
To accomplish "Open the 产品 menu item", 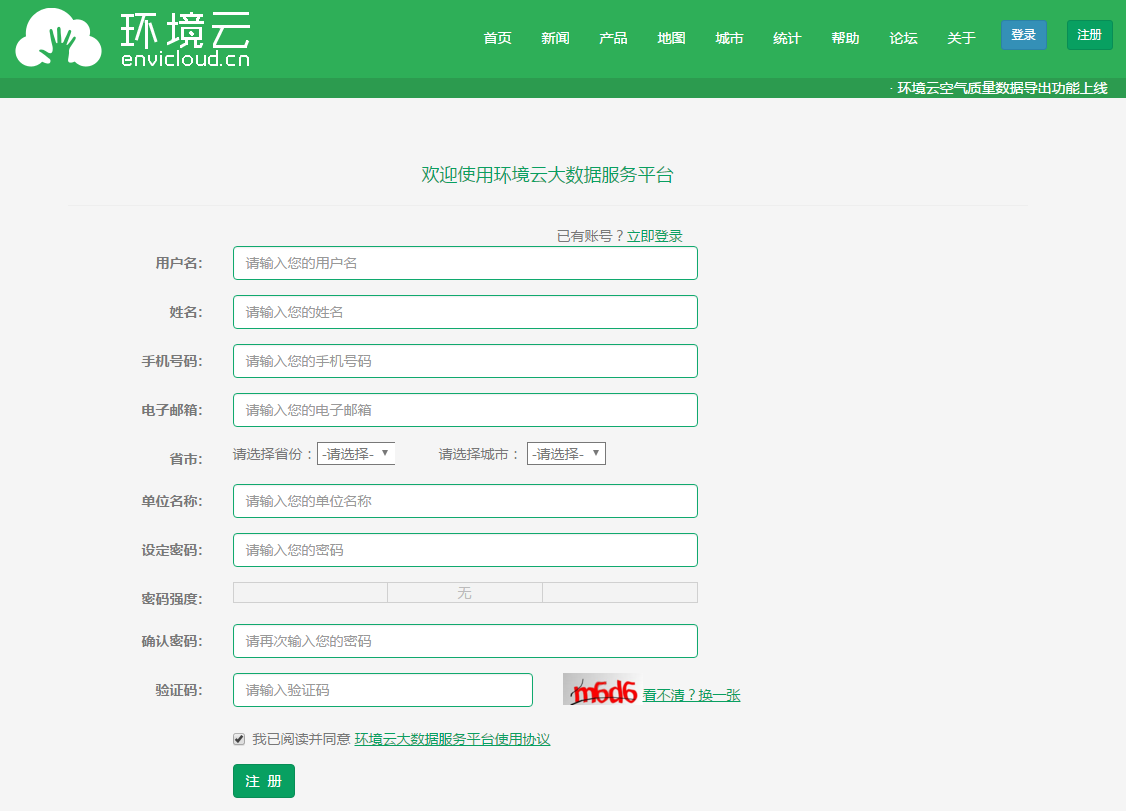I will click(x=613, y=38).
